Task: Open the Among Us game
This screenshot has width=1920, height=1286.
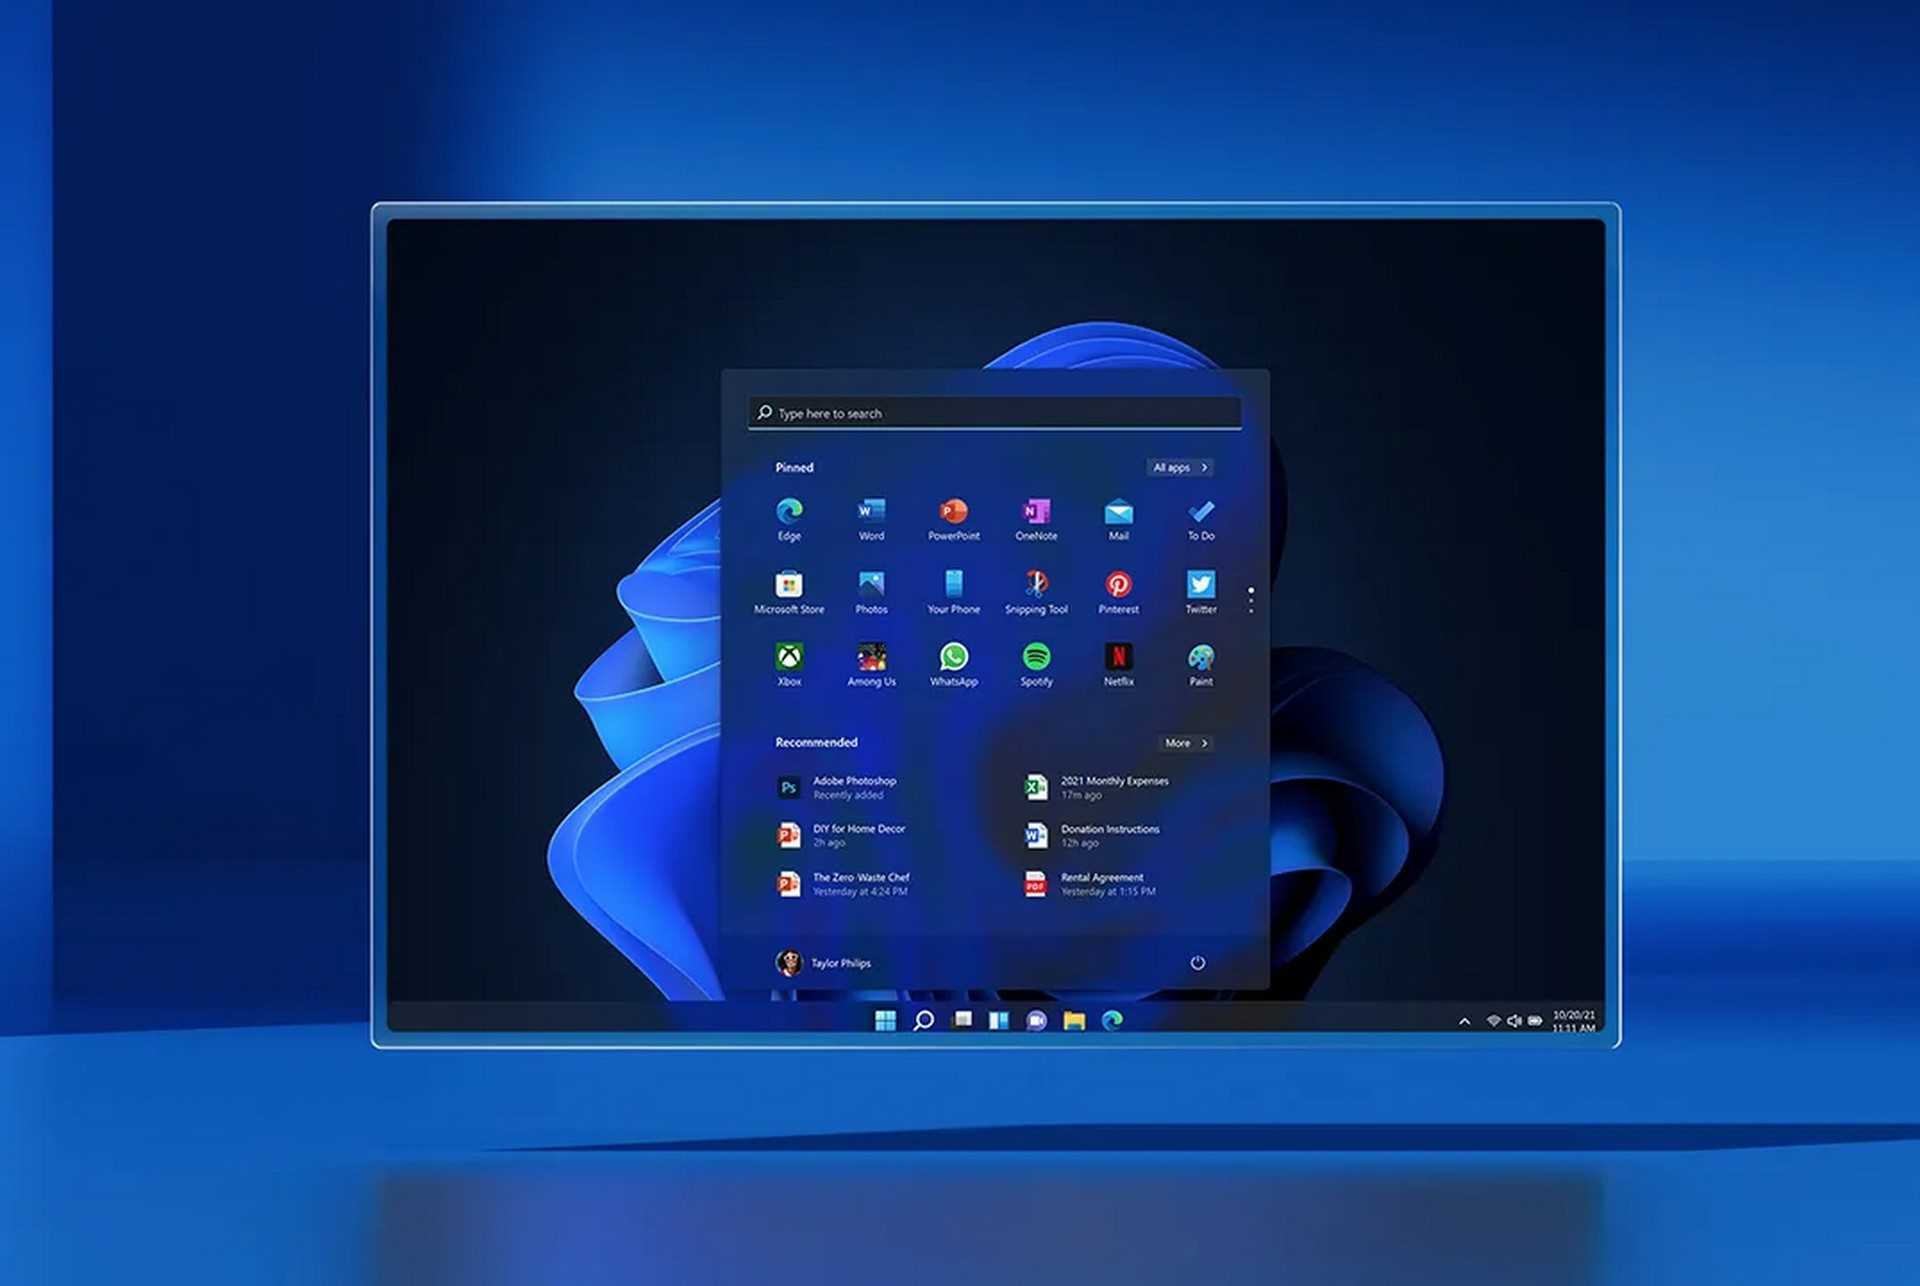Action: coord(871,665)
